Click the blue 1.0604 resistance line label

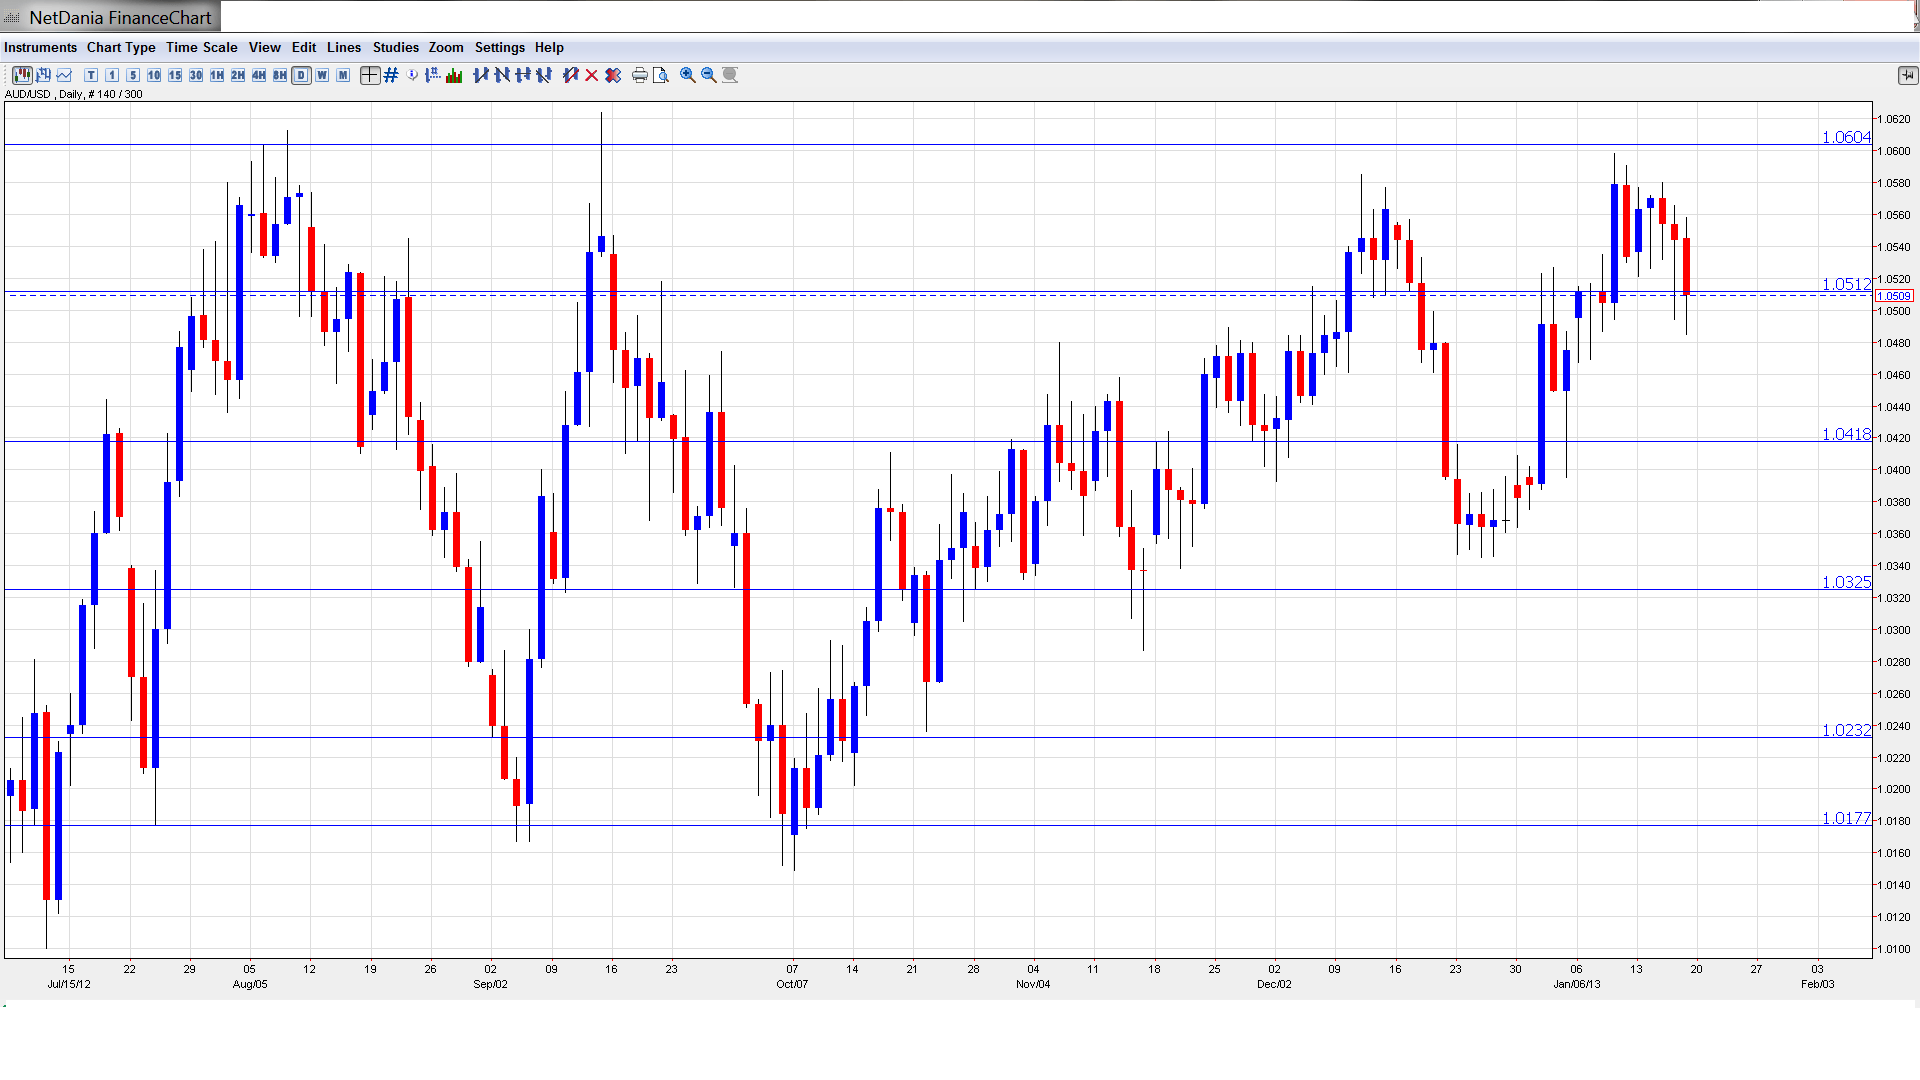click(1845, 137)
